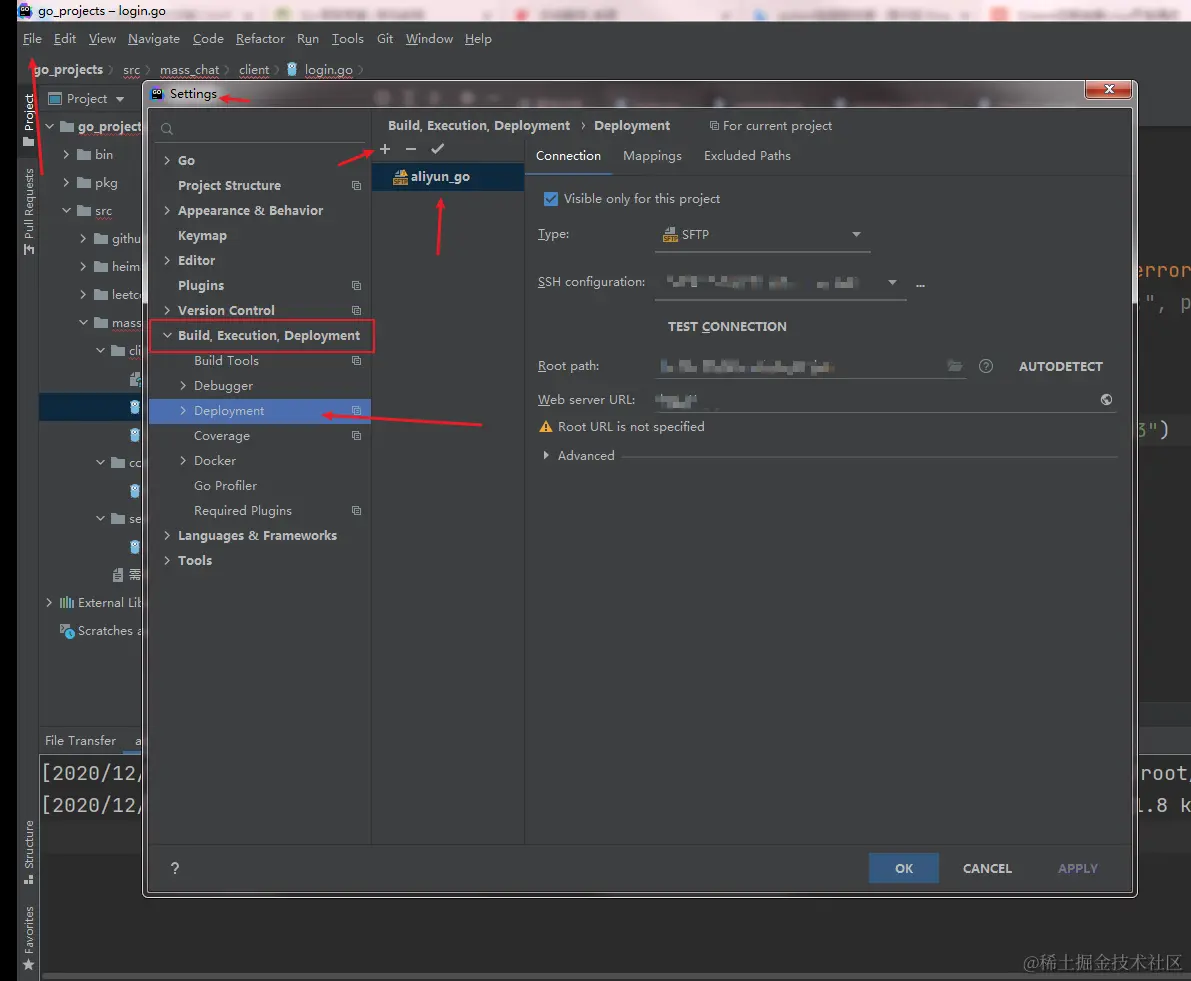The width and height of the screenshot is (1191, 981).
Task: Expand the pkg folder in project tree
Action: tap(66, 183)
